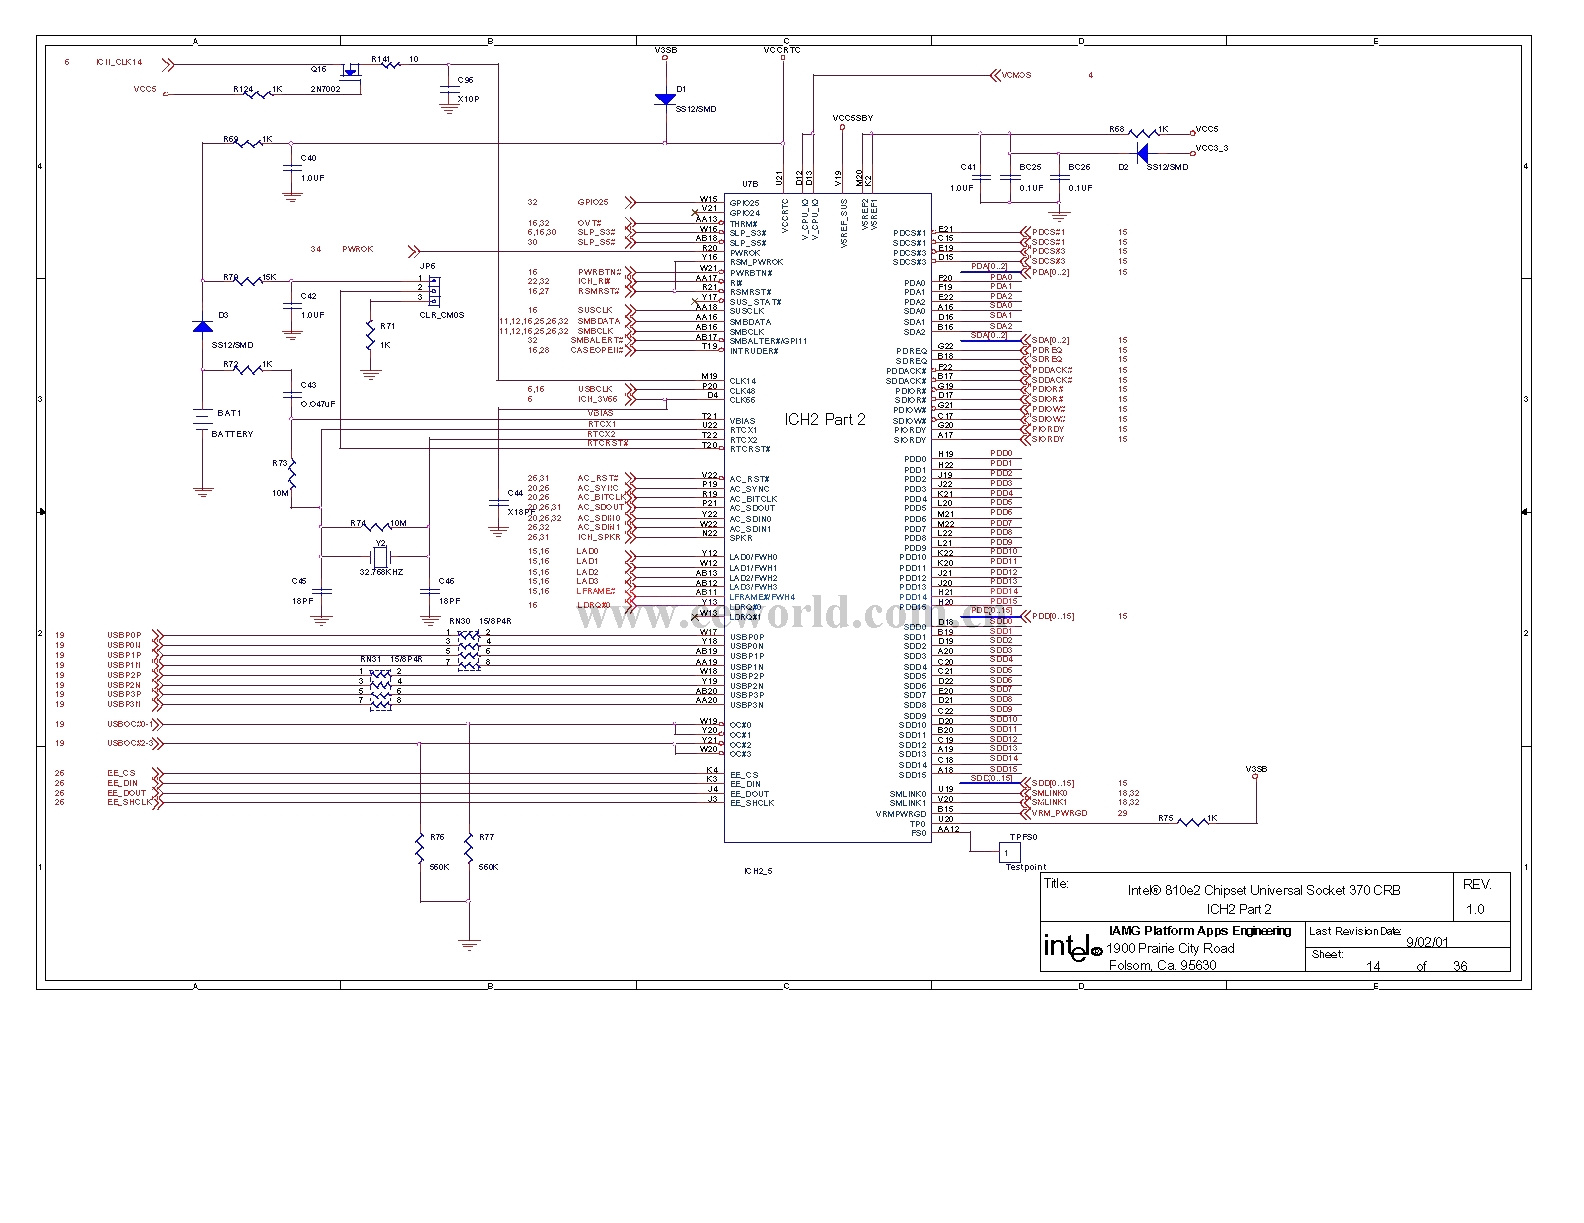This screenshot has height=1223, width=1584.
Task: Select the Q16 2N7002 transistor
Action: point(349,72)
